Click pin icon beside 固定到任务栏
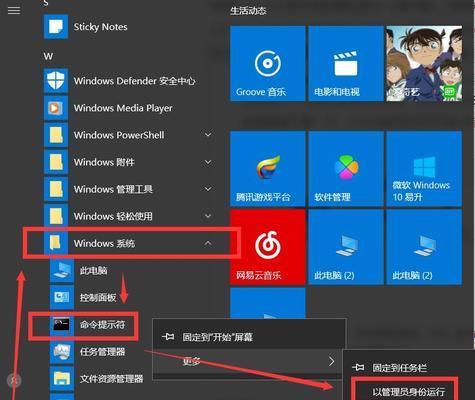Image resolution: width=475 pixels, height=400 pixels. click(358, 368)
